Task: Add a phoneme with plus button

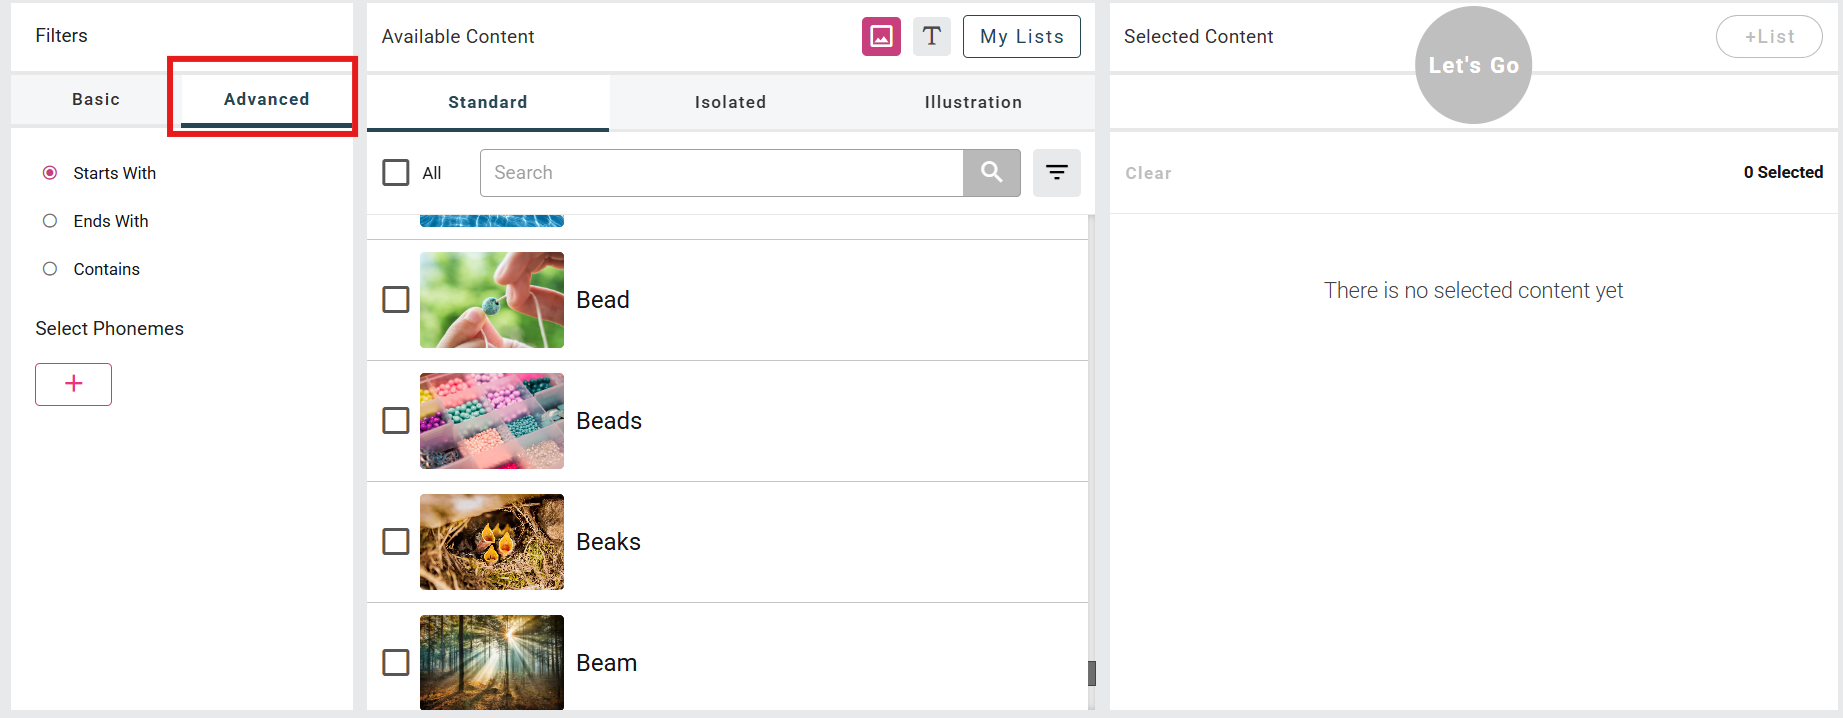Action: [73, 384]
